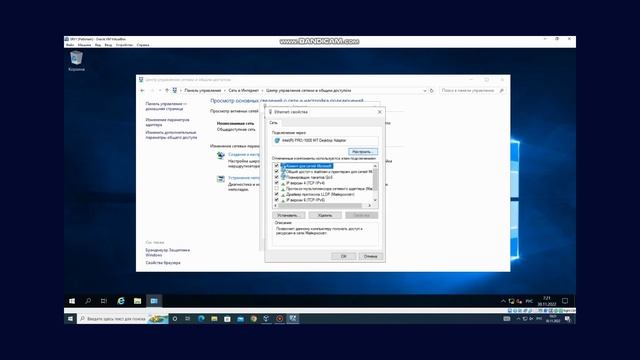The width and height of the screenshot is (640, 360).
Task: Open the guest Start menu button
Action: pyautogui.click(x=72, y=301)
